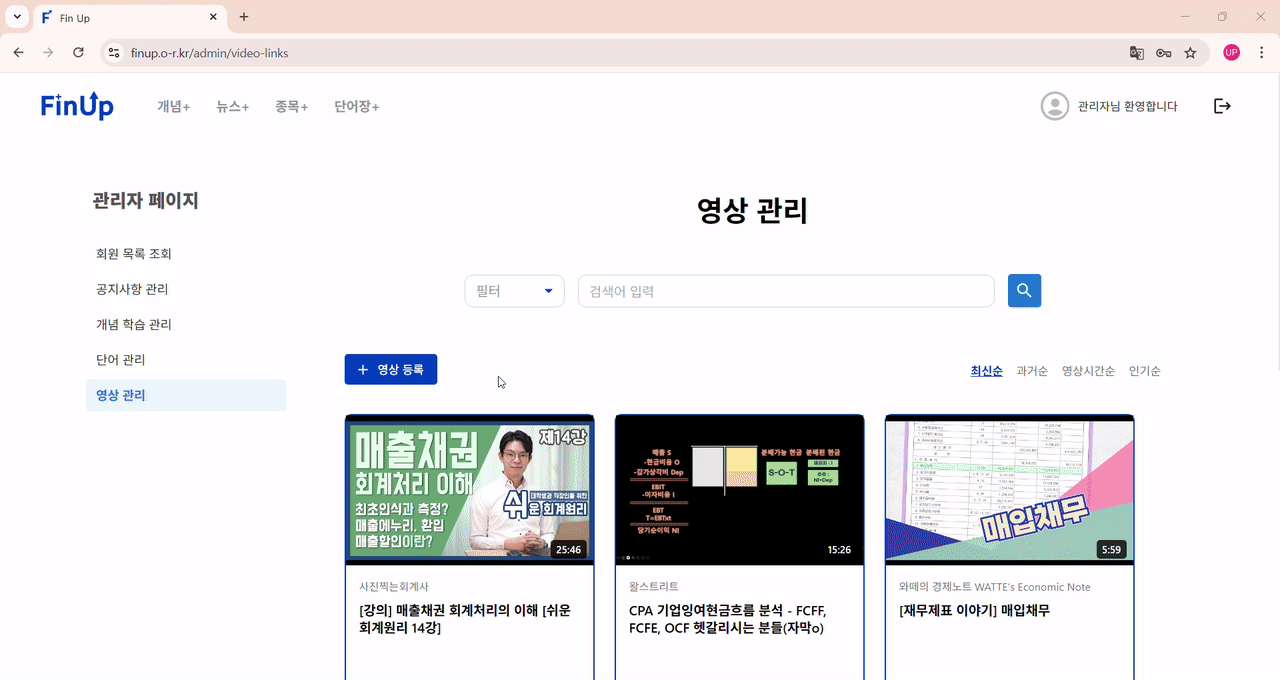The width and height of the screenshot is (1280, 680).
Task: Sort videos by 인기순
Action: point(1144,370)
